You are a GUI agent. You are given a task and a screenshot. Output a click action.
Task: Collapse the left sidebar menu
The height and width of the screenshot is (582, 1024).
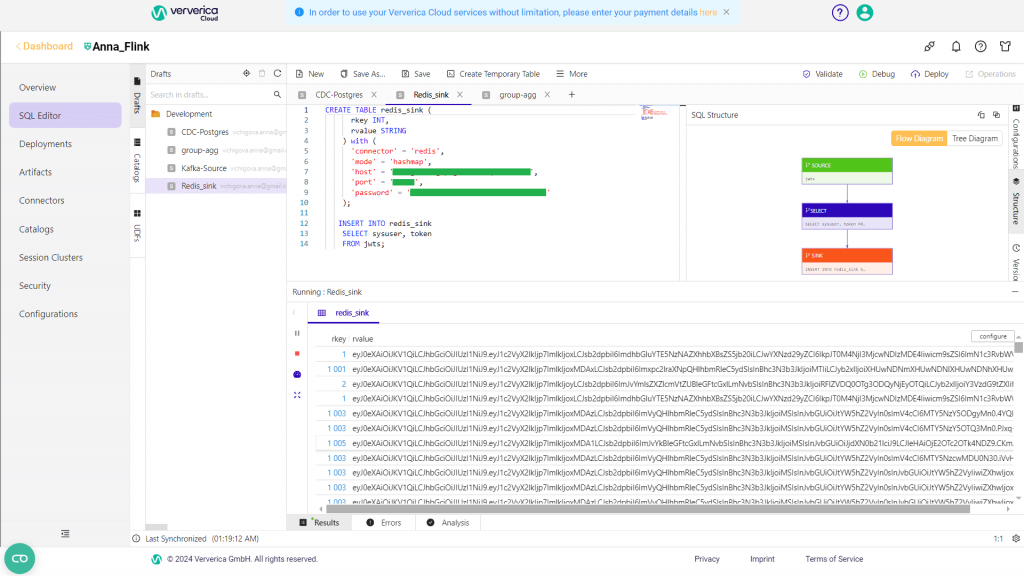click(65, 534)
